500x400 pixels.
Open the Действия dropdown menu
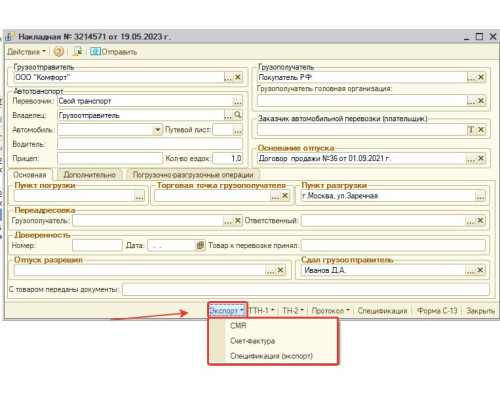[26, 52]
